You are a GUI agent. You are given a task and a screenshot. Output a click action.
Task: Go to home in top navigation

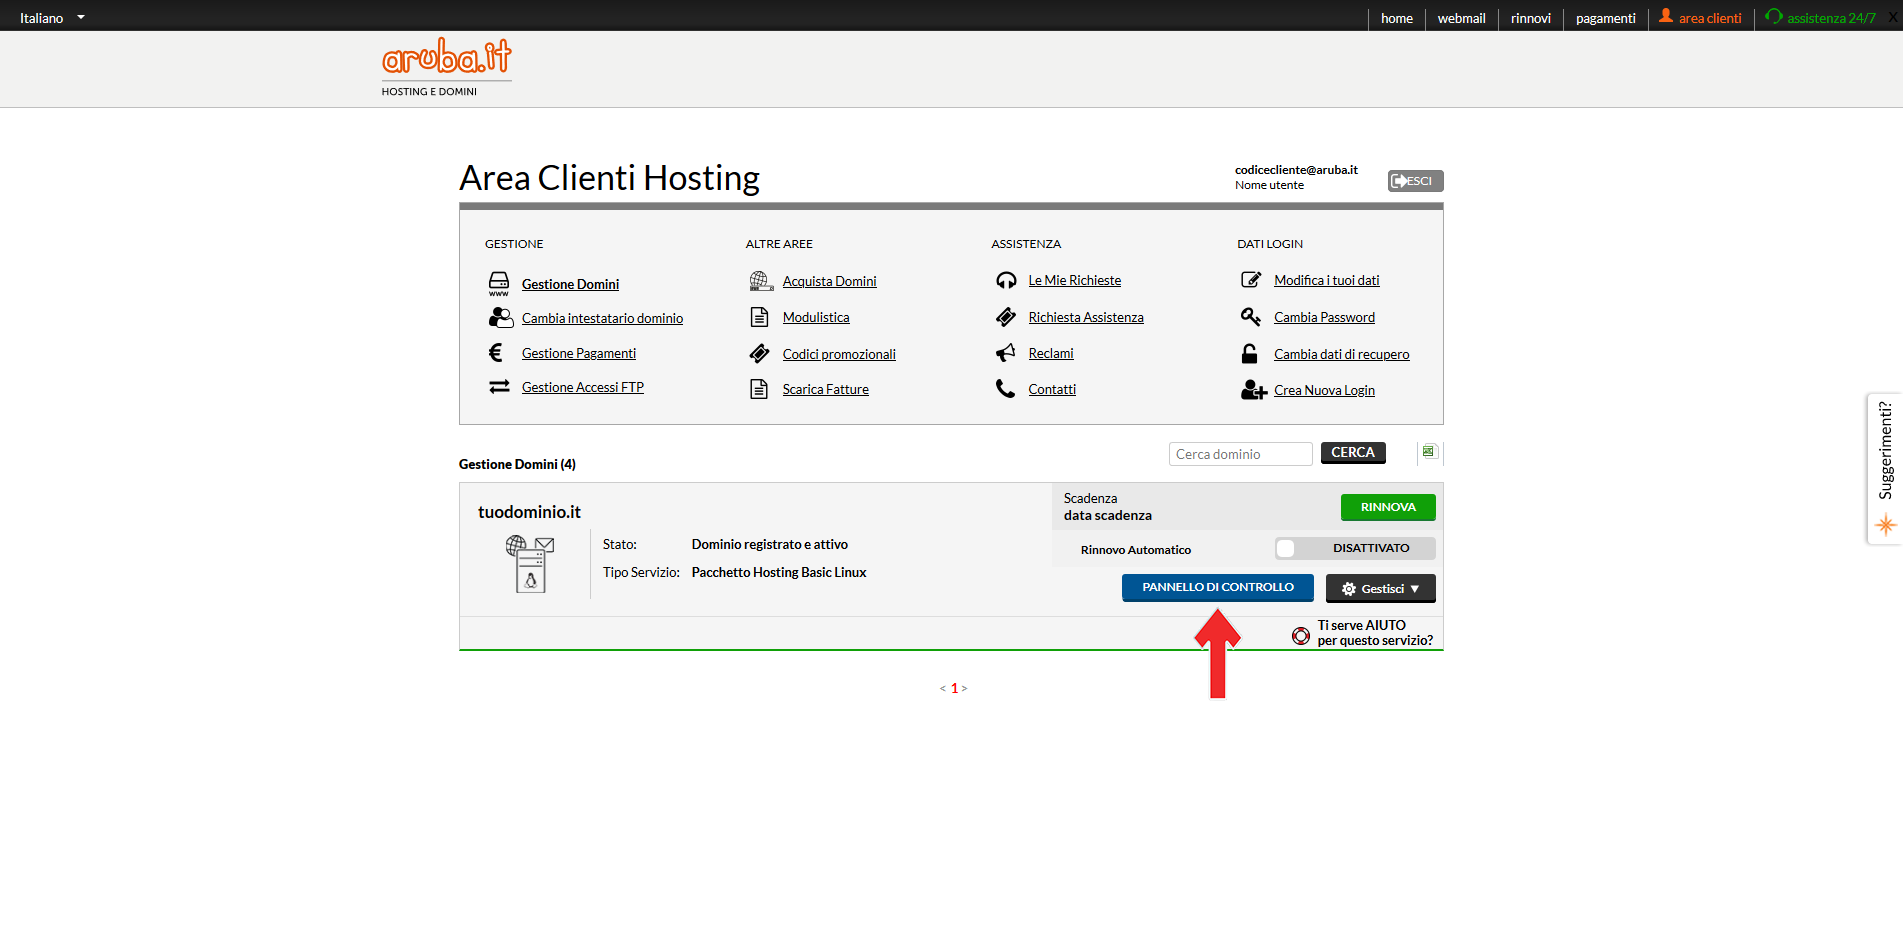[1396, 18]
